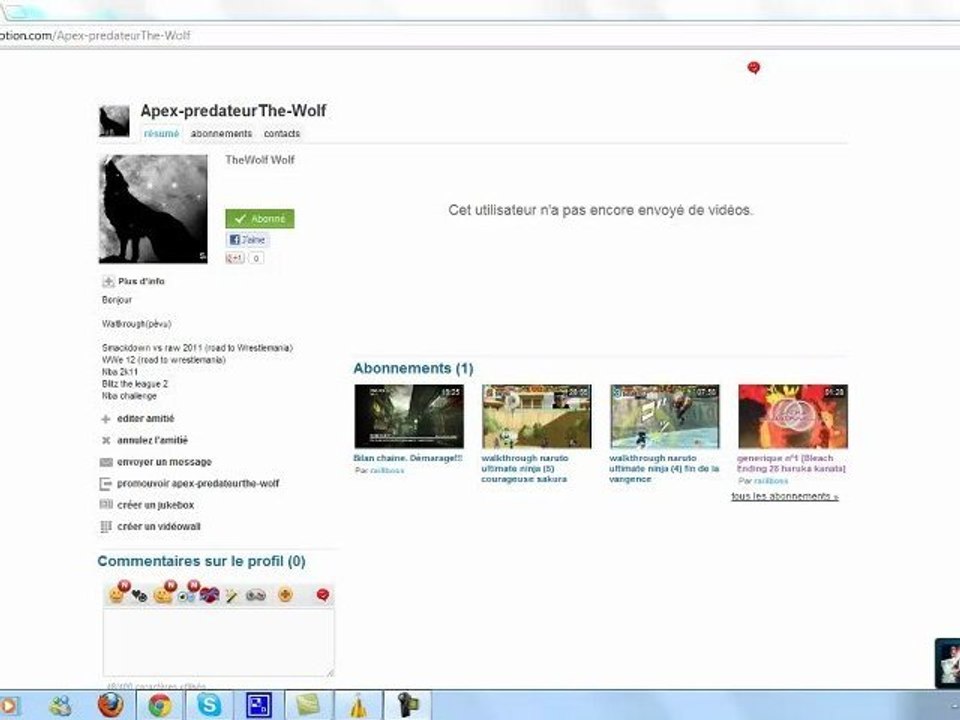Viewport: 960px width, 720px height.
Task: Open the Bilan chaine. Démarage!!! title link
Action: (408, 458)
